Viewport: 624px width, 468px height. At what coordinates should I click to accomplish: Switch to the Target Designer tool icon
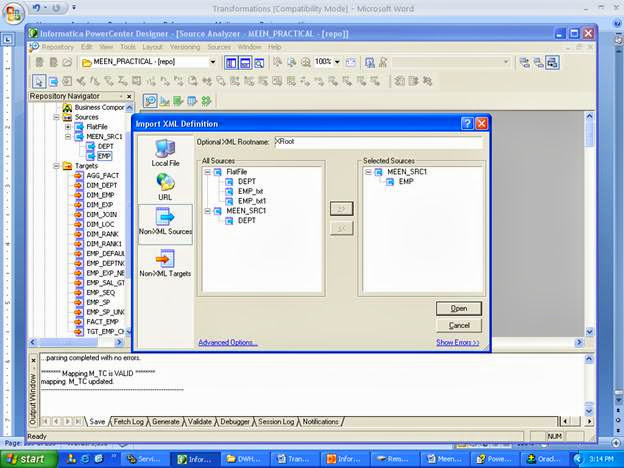pos(164,101)
